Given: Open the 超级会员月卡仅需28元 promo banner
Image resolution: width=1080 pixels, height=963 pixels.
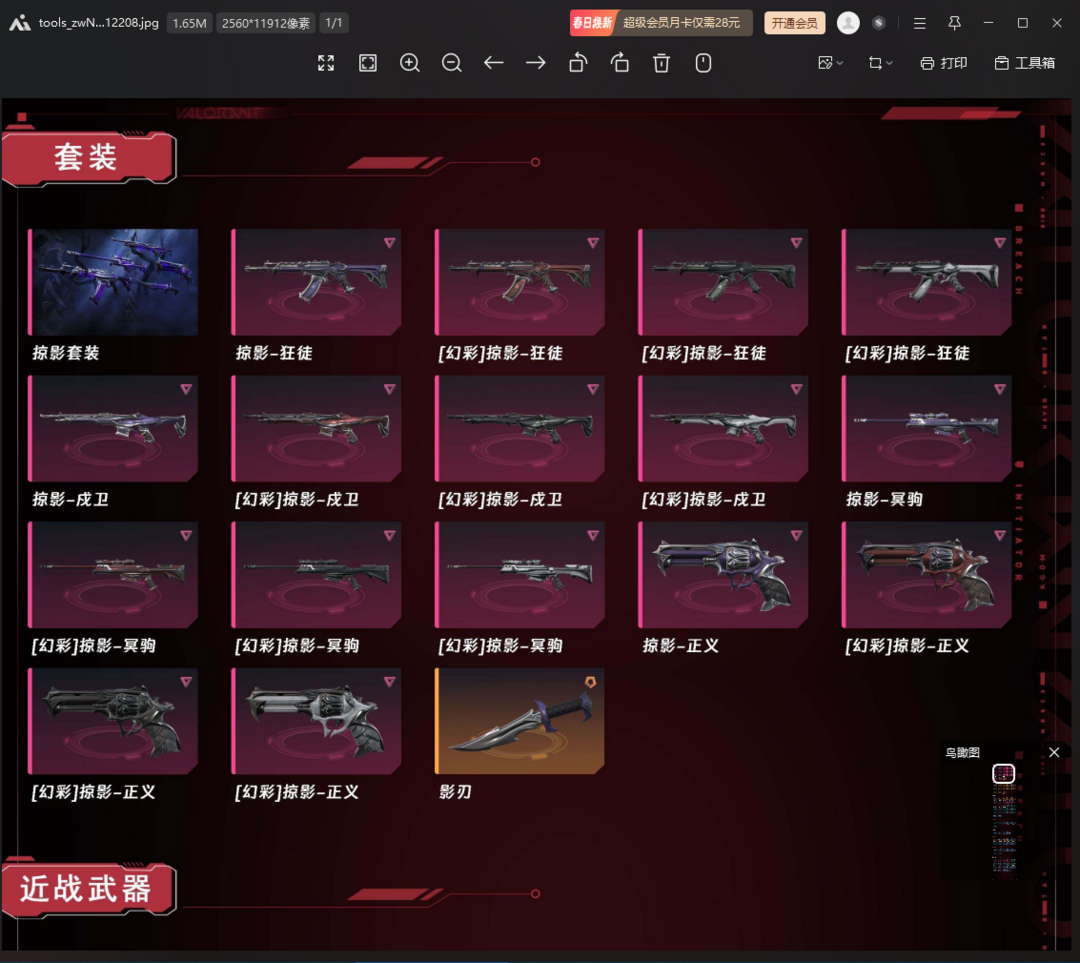Looking at the screenshot, I should click(x=661, y=23).
